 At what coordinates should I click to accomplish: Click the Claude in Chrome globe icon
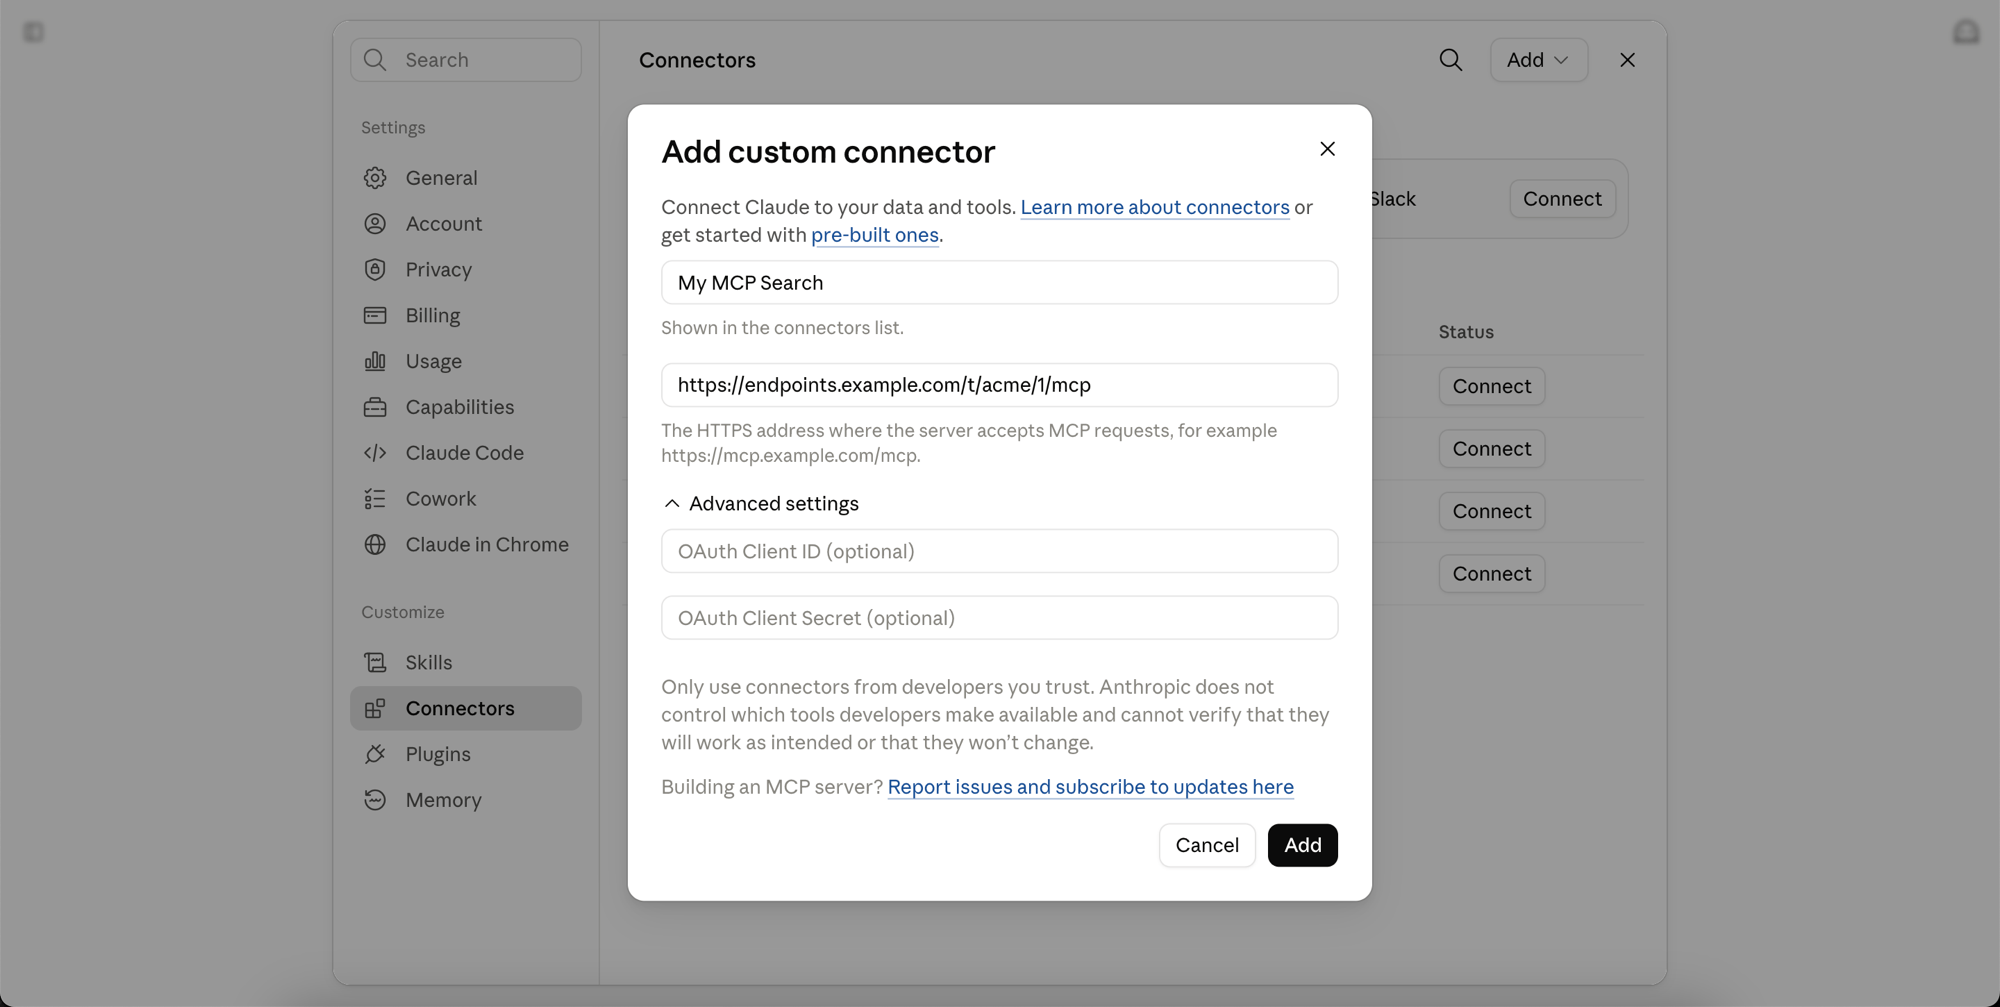375,545
